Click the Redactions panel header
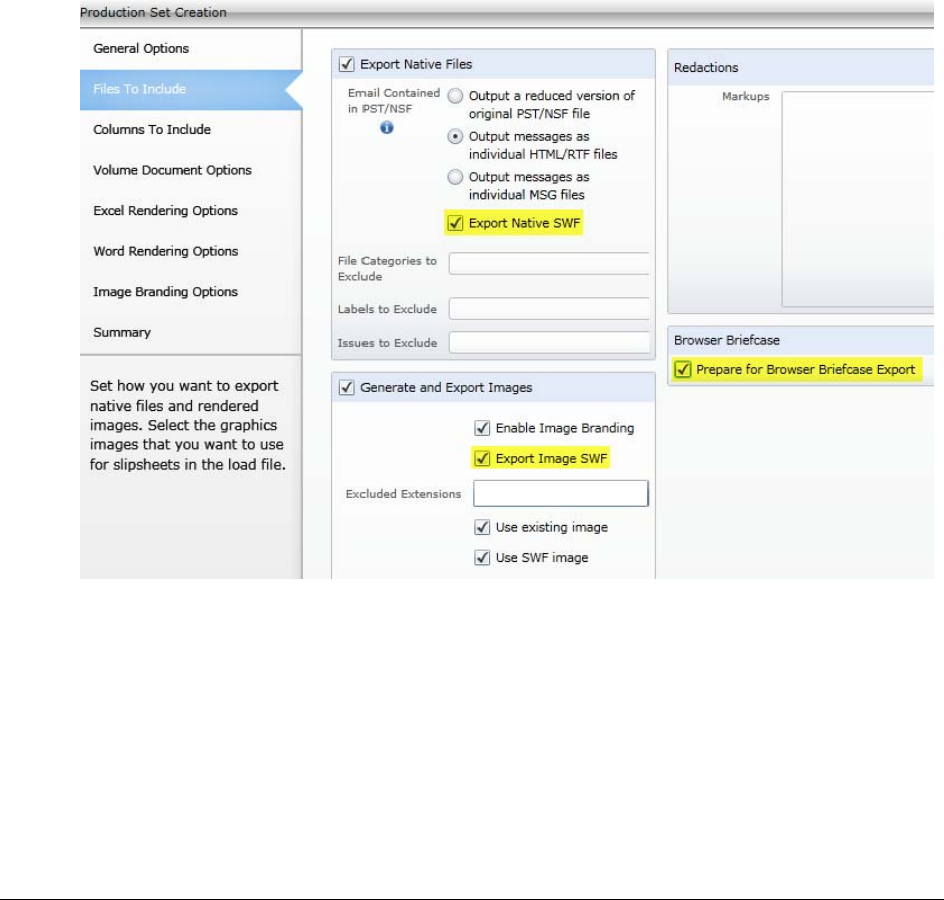This screenshot has width=944, height=900. (x=801, y=67)
